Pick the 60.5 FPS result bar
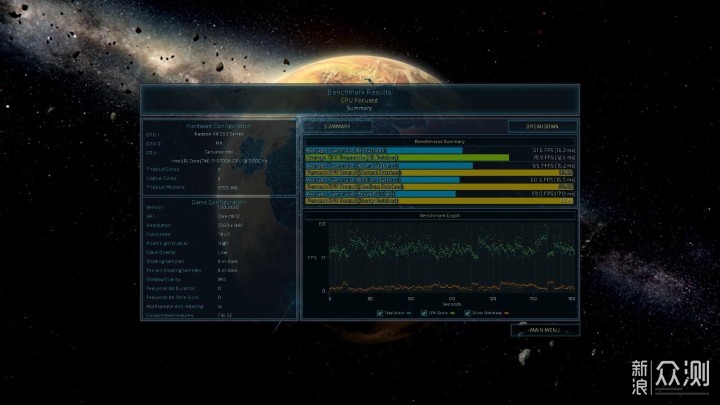This screenshot has height=405, width=720. (382, 180)
